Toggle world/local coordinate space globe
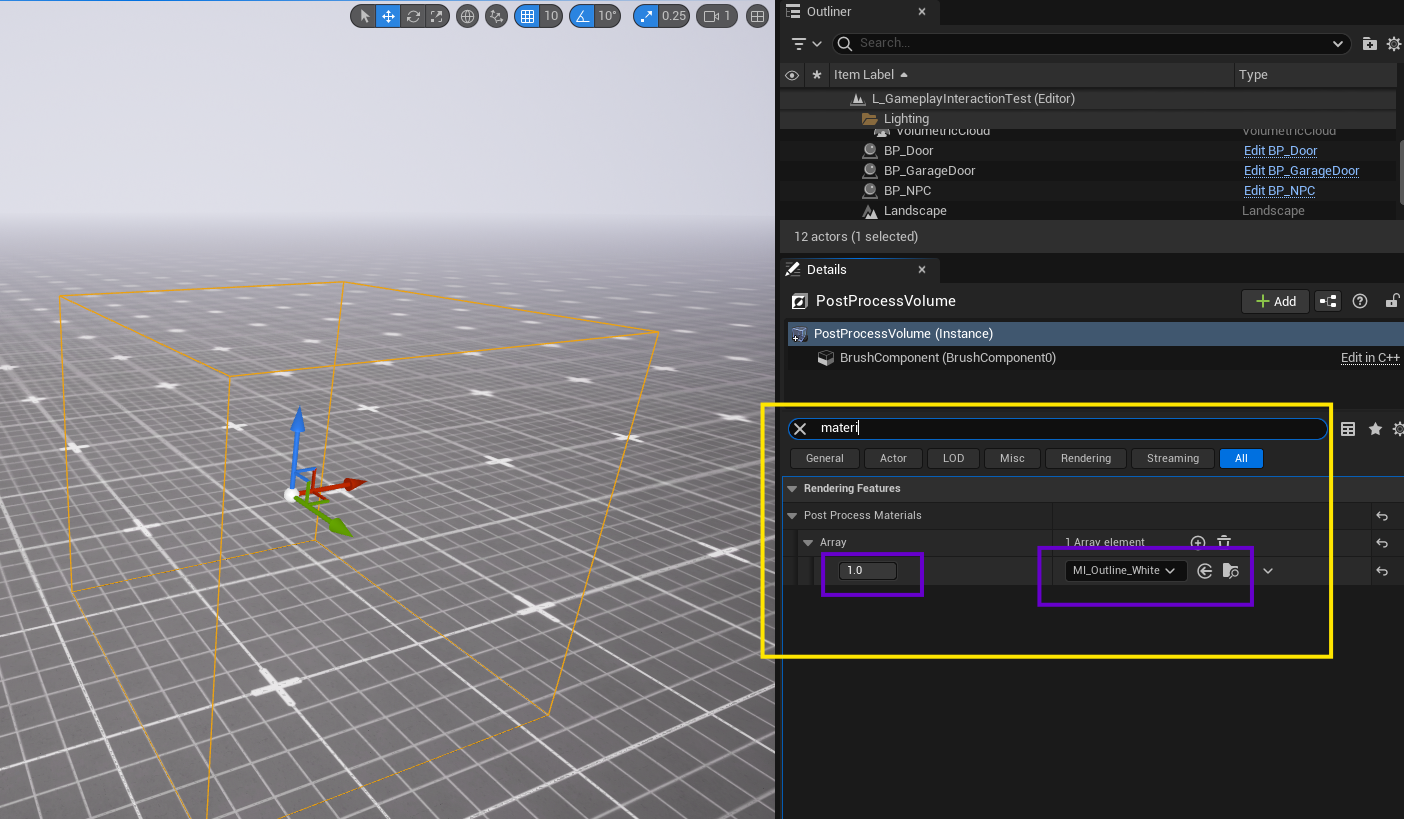The width and height of the screenshot is (1404, 819). (x=466, y=16)
